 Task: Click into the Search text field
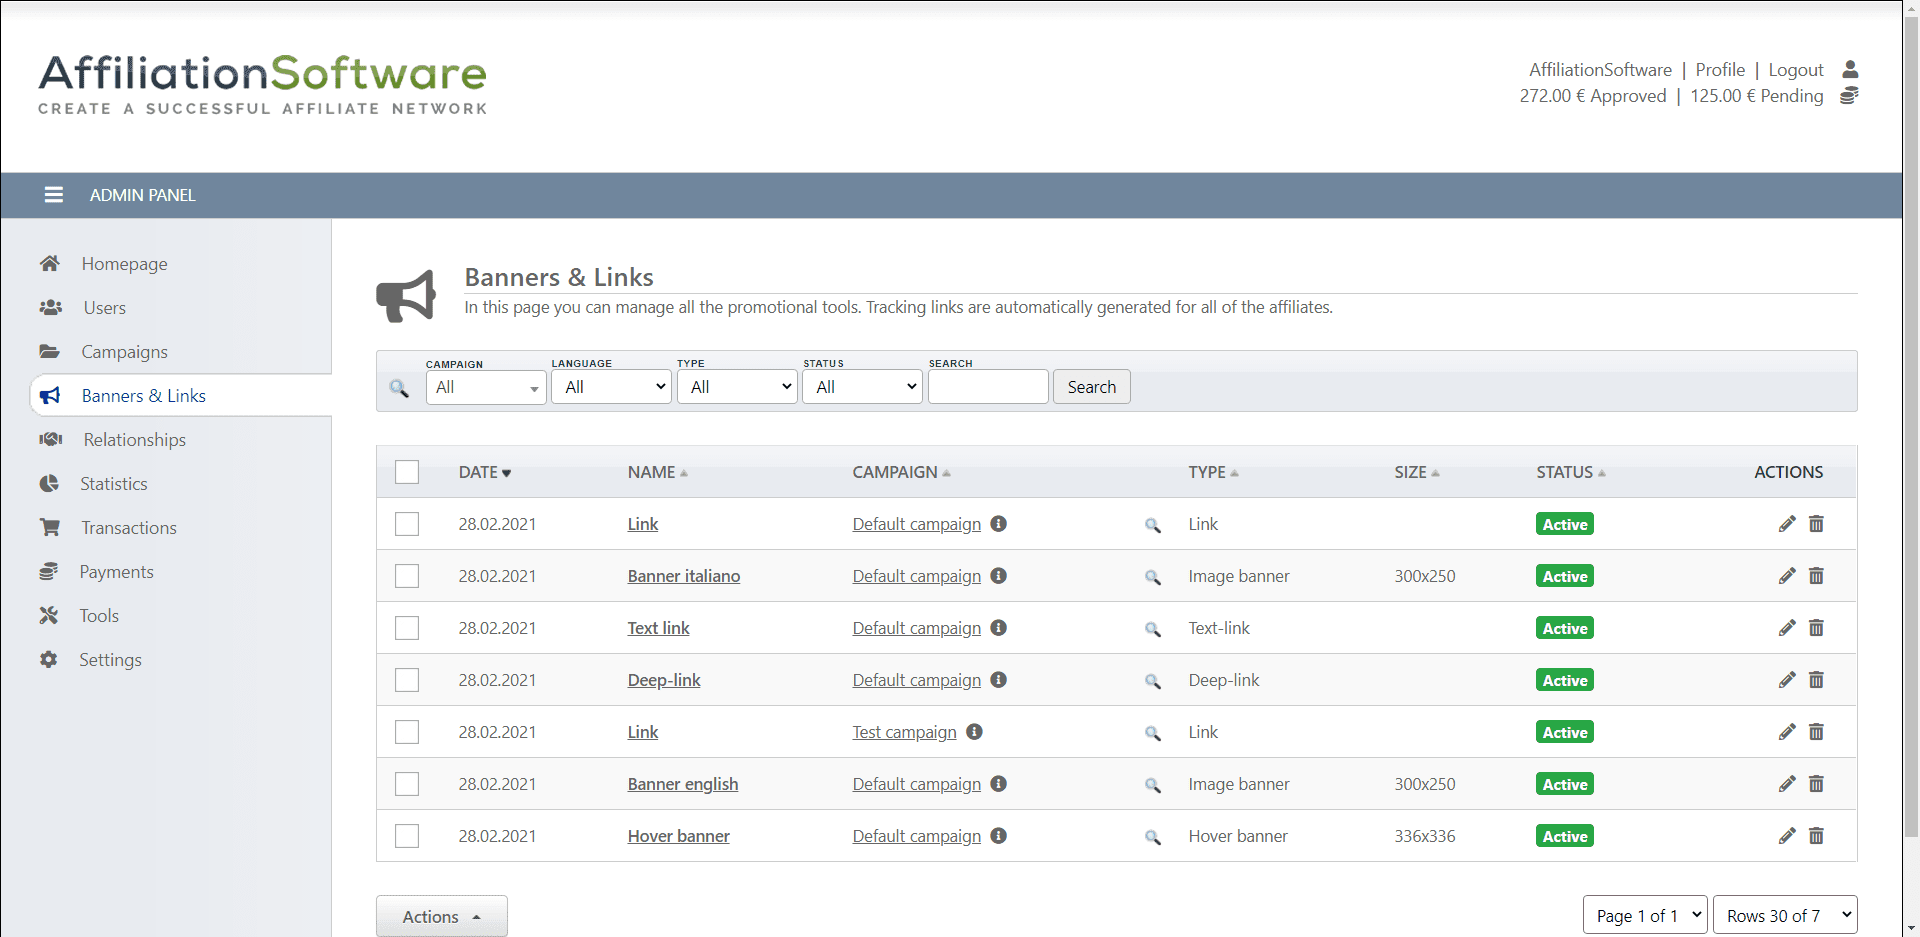(988, 387)
